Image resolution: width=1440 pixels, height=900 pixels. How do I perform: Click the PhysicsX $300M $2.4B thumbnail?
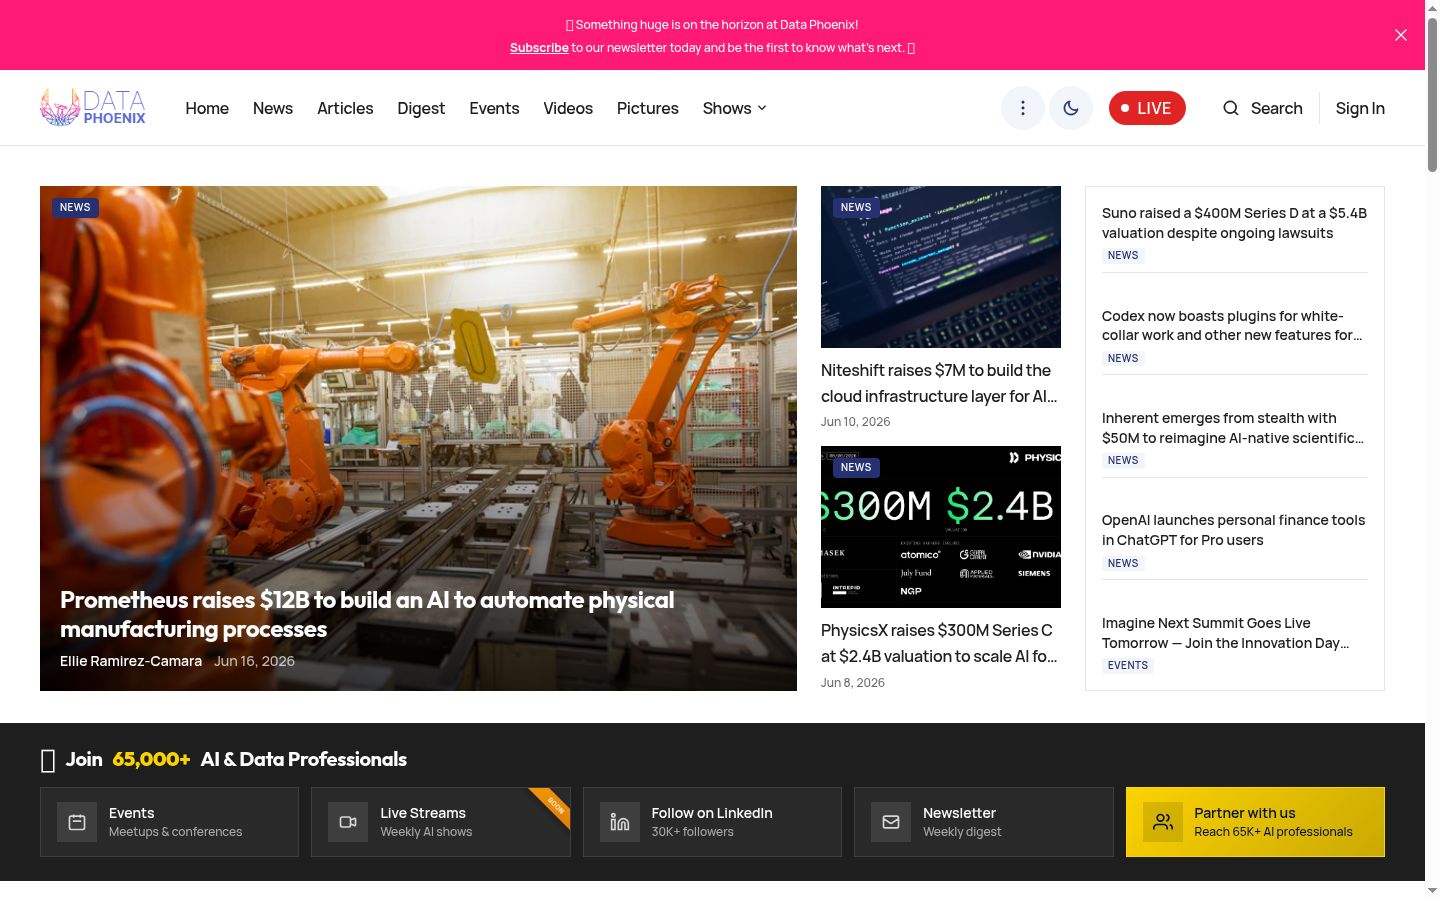point(941,527)
